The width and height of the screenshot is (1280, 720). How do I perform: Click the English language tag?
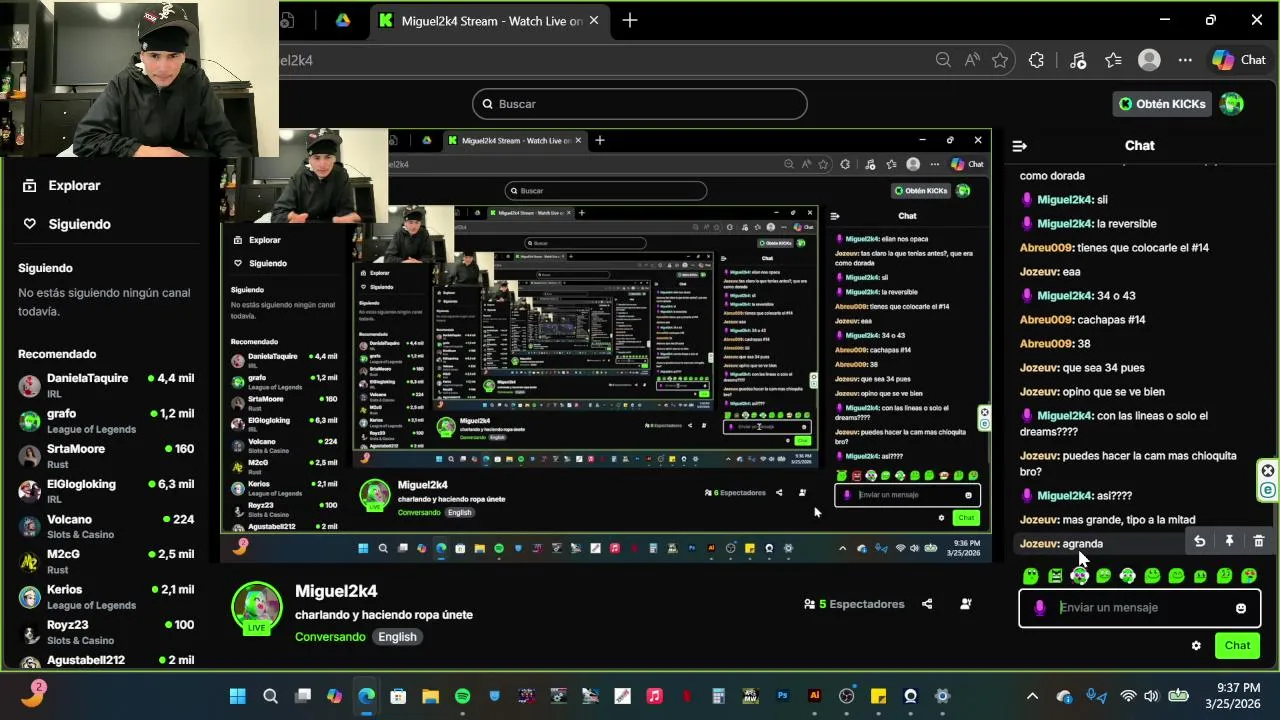[397, 637]
